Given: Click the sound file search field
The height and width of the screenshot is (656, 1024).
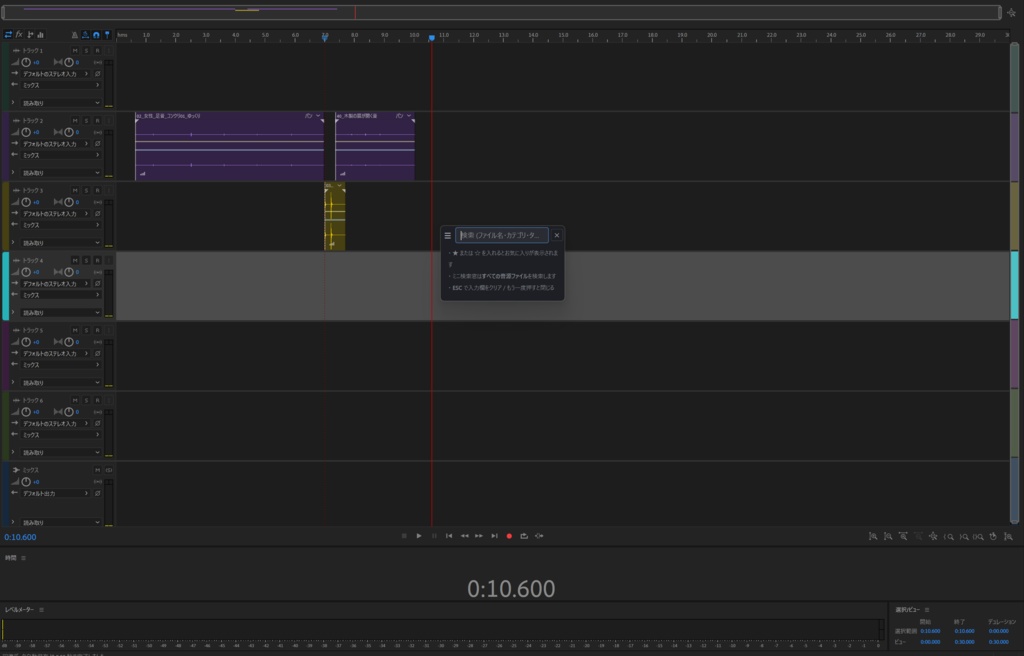Looking at the screenshot, I should (502, 235).
